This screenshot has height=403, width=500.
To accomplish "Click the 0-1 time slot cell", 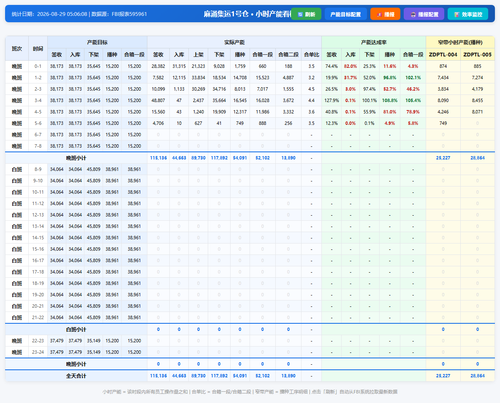I will pos(38,66).
